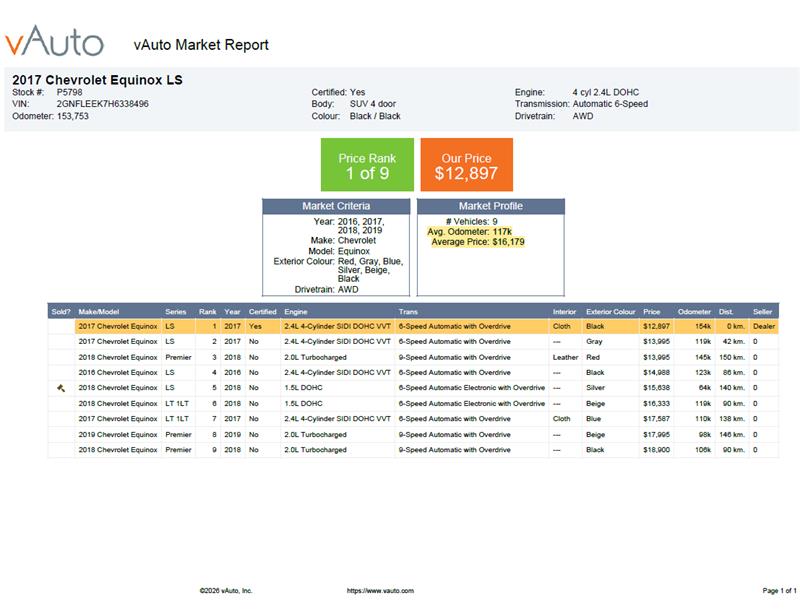Click the price $13,995 in the Gray vehicle row
The width and height of the screenshot is (800, 614).
pos(656,341)
